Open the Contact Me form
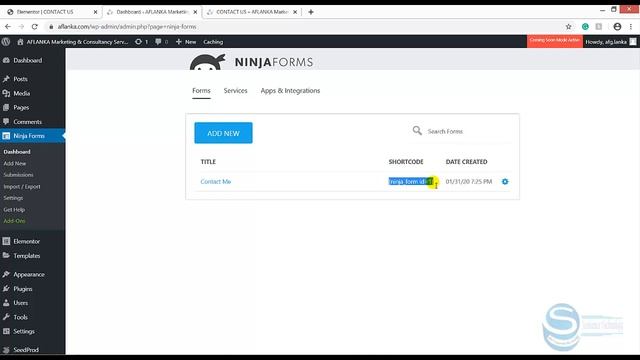 coord(216,182)
